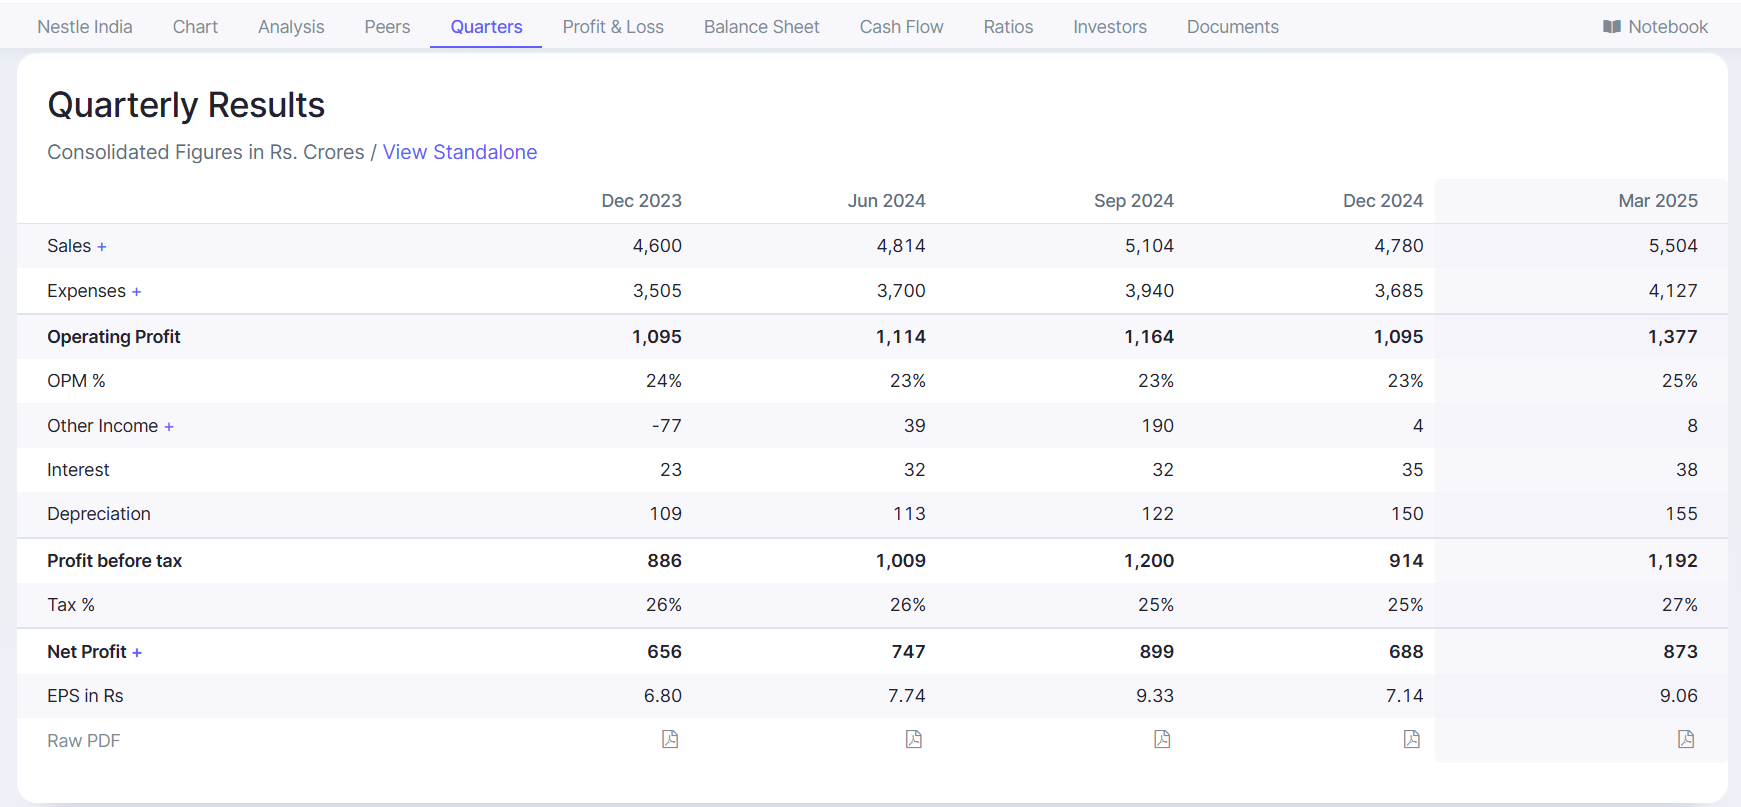Click the View Standalone link
The height and width of the screenshot is (807, 1741).
(x=459, y=152)
